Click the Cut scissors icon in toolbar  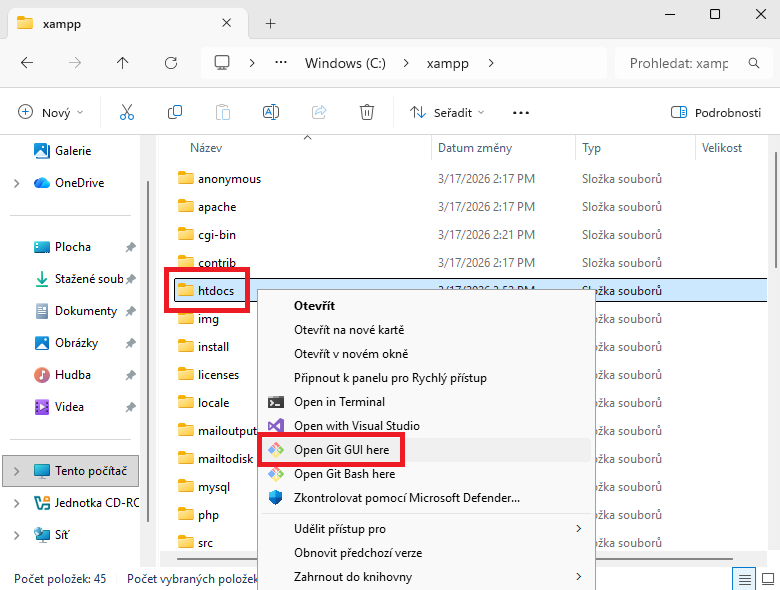(x=127, y=112)
